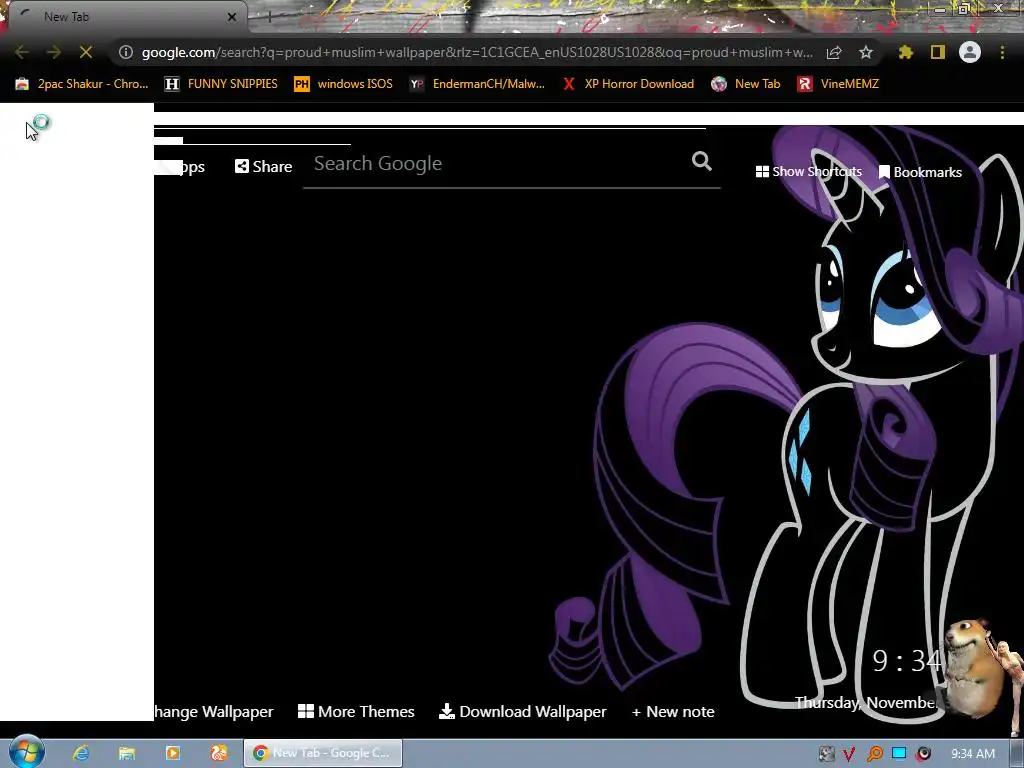Viewport: 1024px width, 768px height.
Task: Click the orange magnifier tray icon
Action: [x=874, y=754]
